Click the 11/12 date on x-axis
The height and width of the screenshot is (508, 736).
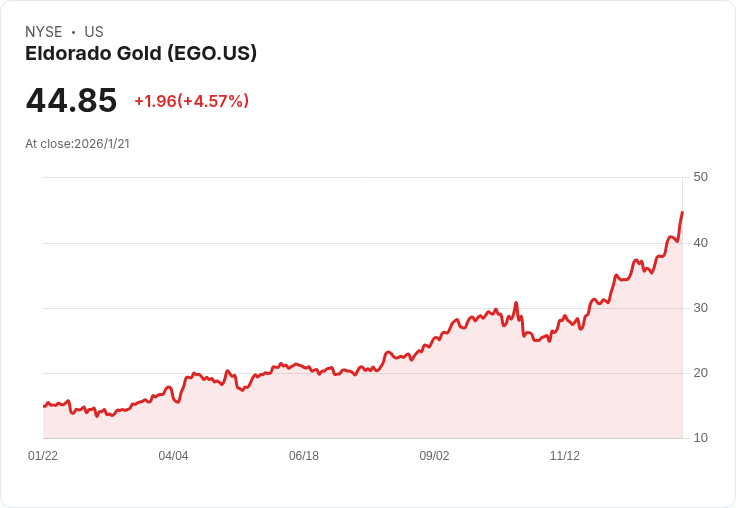564,456
